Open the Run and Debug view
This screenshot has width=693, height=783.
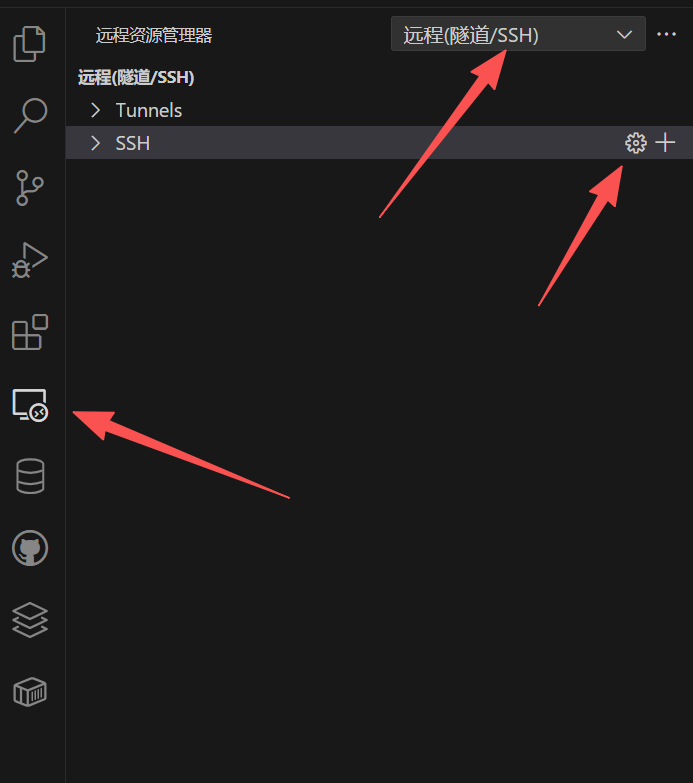29,260
